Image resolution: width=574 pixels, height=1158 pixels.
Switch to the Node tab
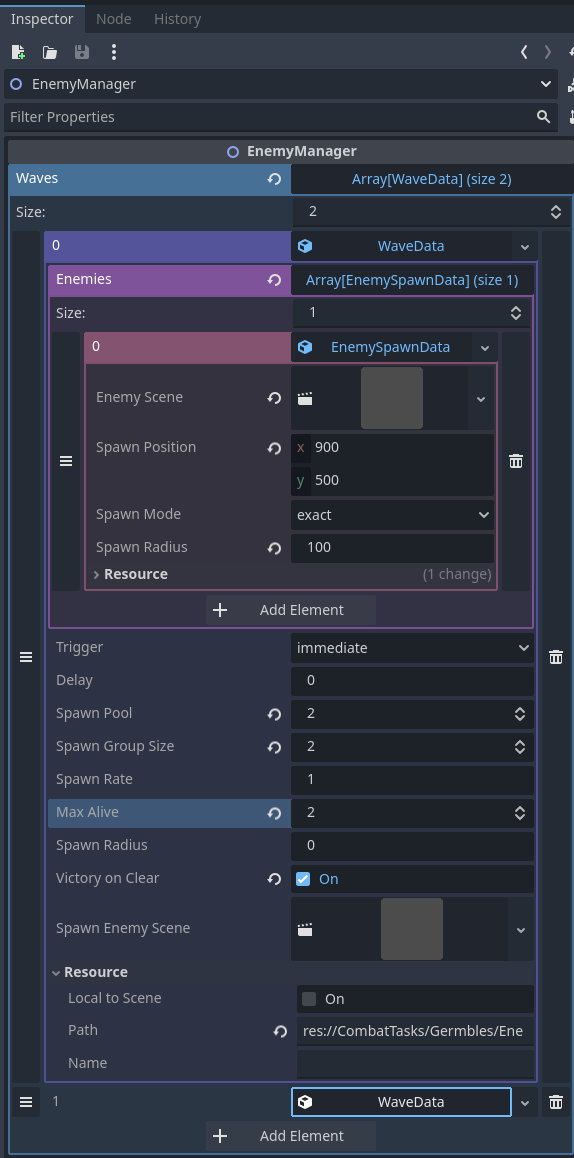click(114, 19)
